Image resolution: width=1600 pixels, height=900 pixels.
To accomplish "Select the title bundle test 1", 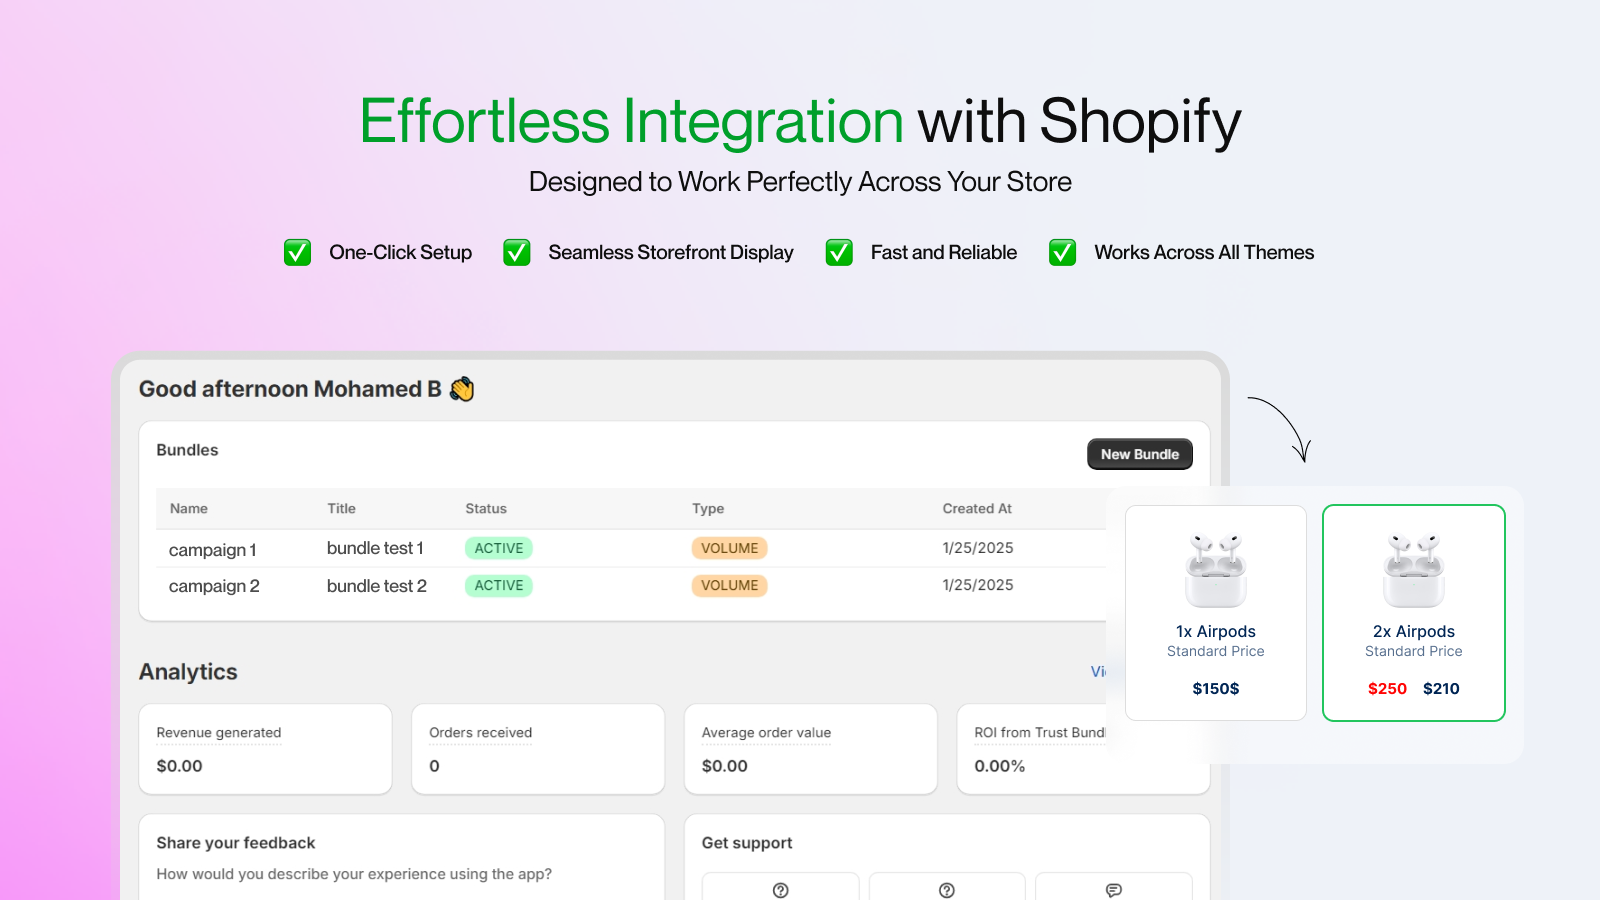I will click(375, 548).
